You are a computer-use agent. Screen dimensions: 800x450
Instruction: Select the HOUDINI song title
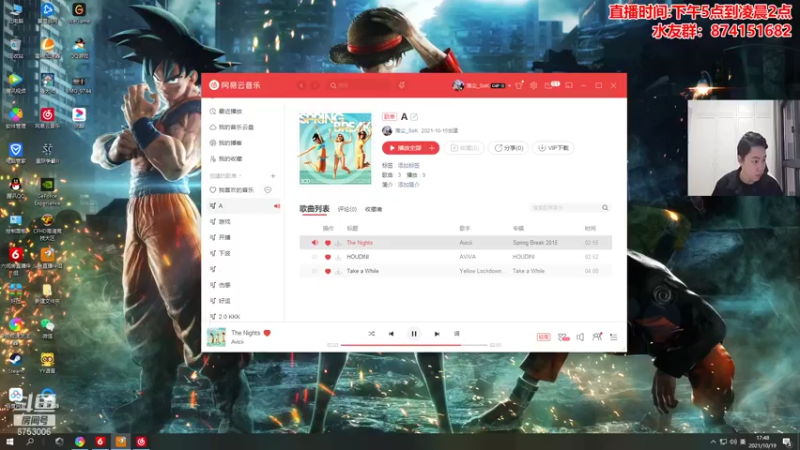358,257
